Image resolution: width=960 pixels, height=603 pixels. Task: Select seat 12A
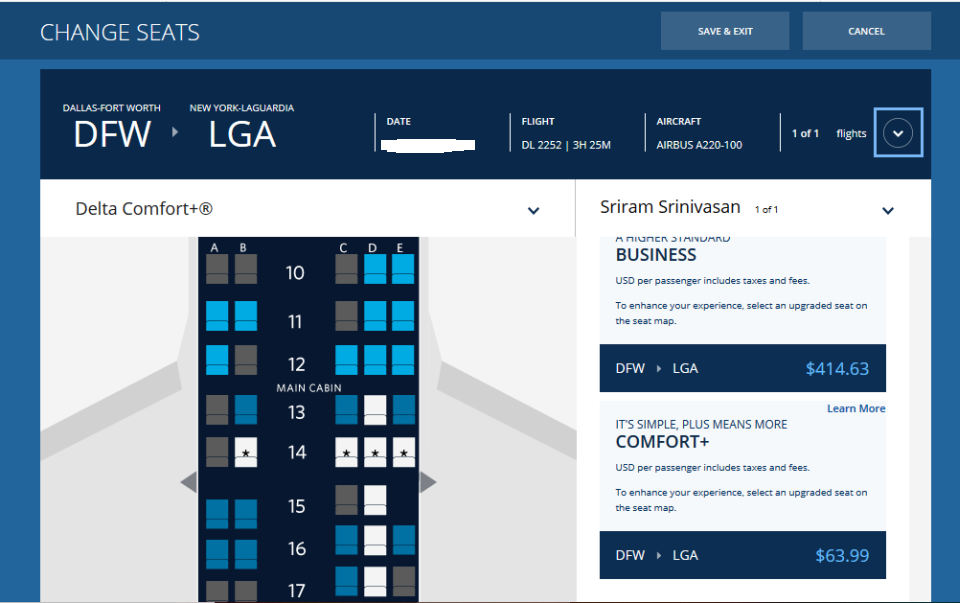[x=217, y=360]
